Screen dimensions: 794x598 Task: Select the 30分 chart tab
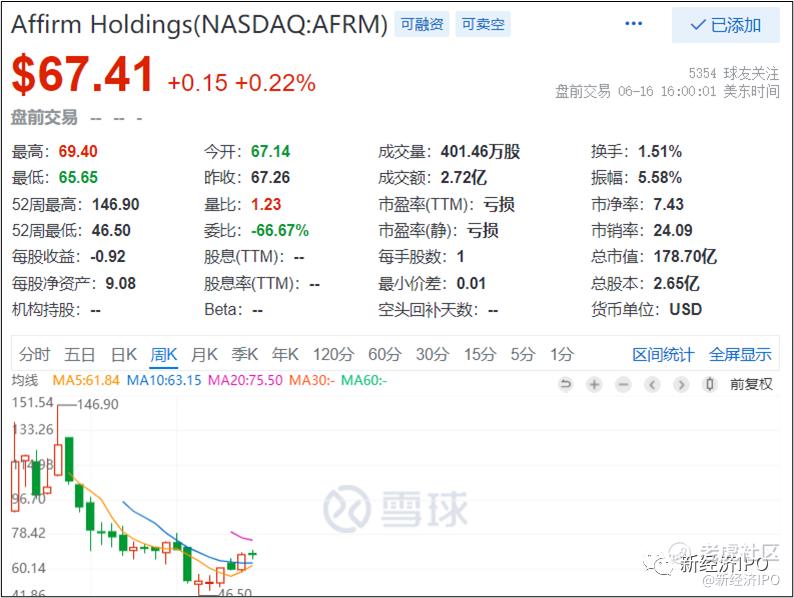(432, 354)
